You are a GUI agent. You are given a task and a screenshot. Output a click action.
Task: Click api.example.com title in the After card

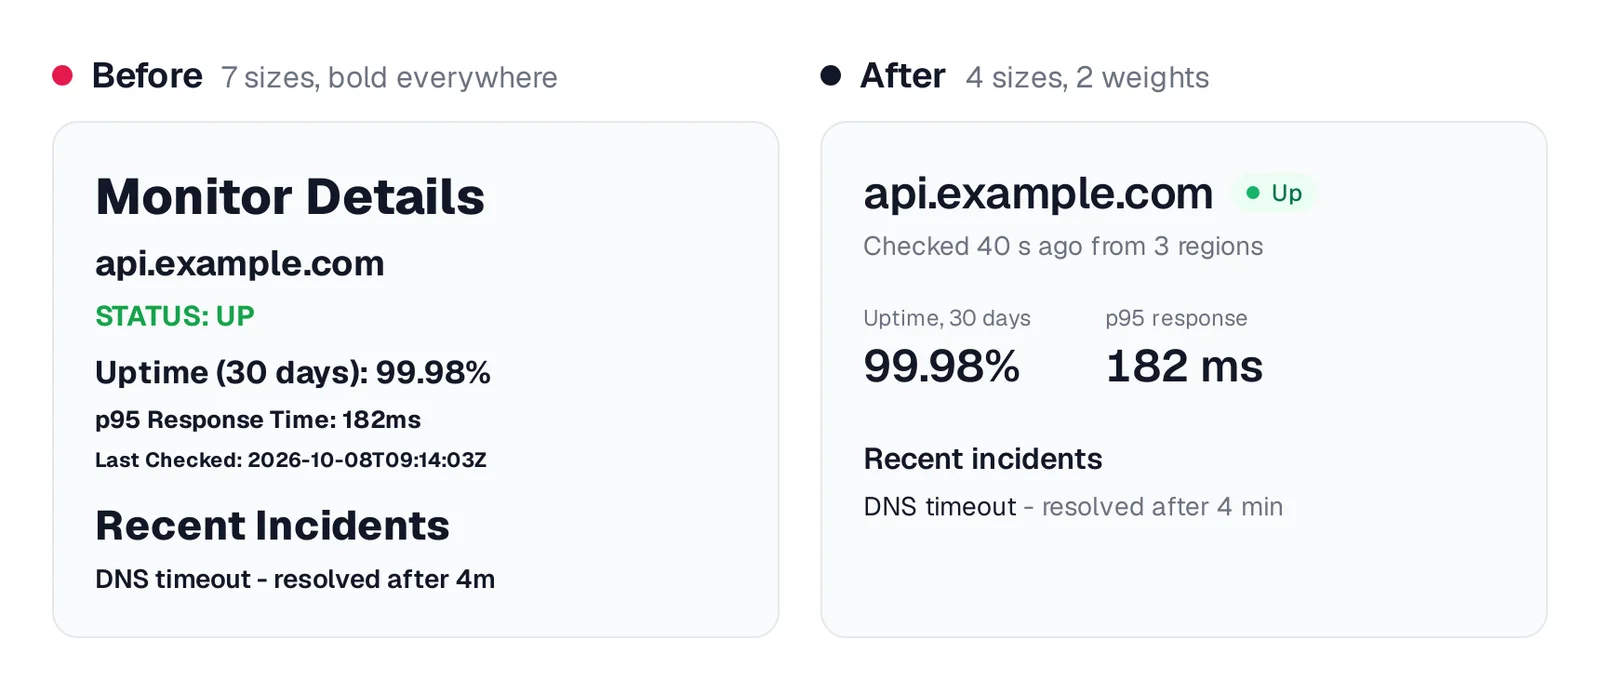[1038, 194]
